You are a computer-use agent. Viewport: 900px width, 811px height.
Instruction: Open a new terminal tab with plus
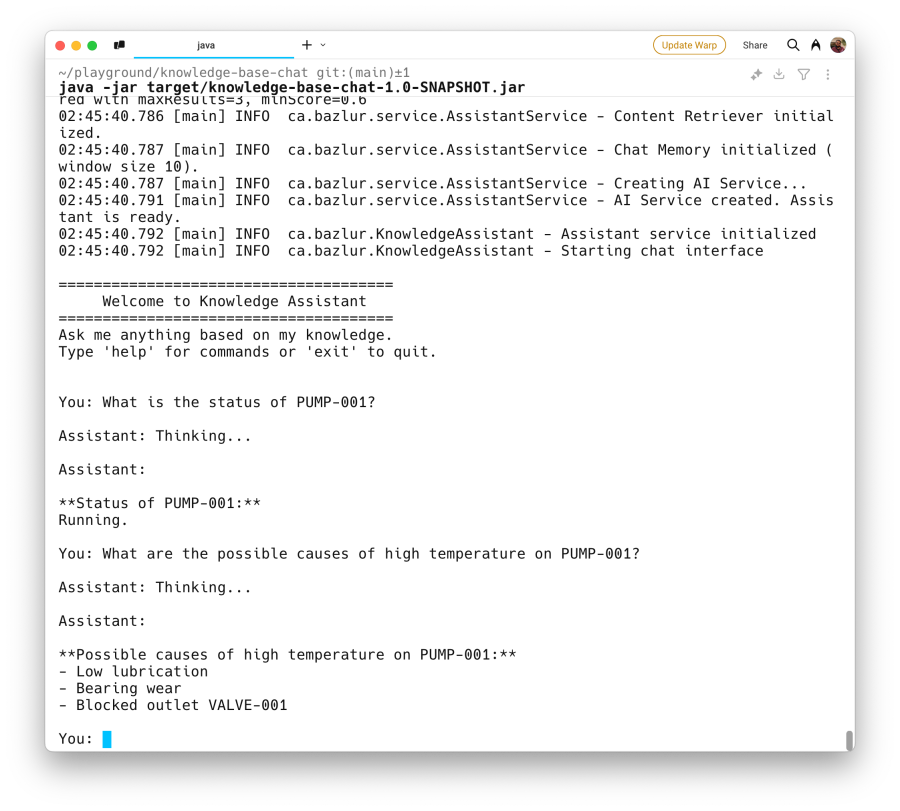coord(307,45)
